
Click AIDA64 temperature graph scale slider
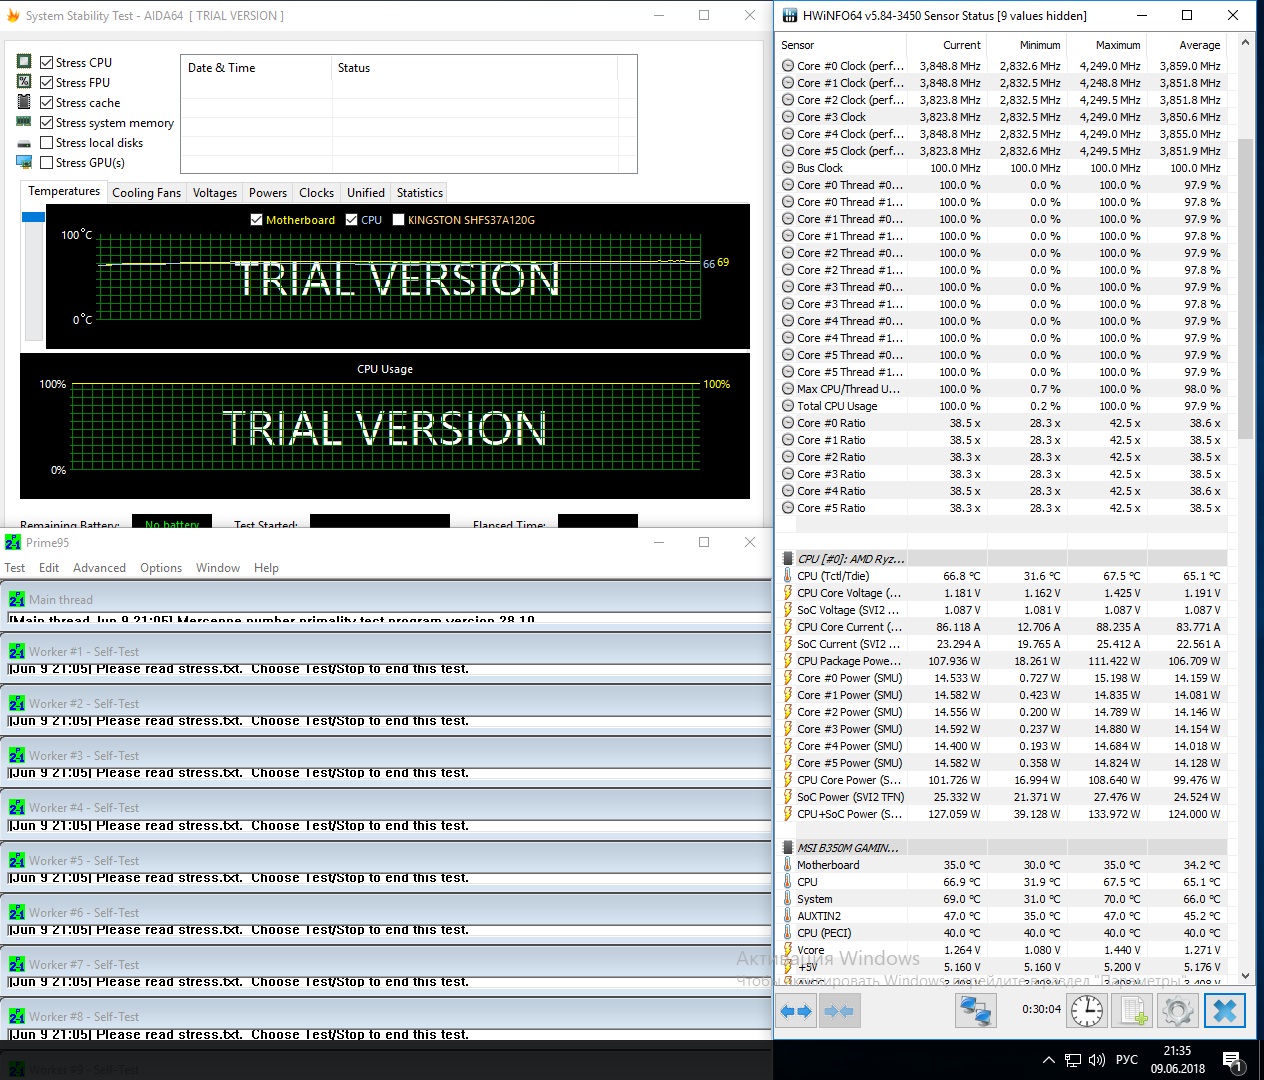point(33,217)
